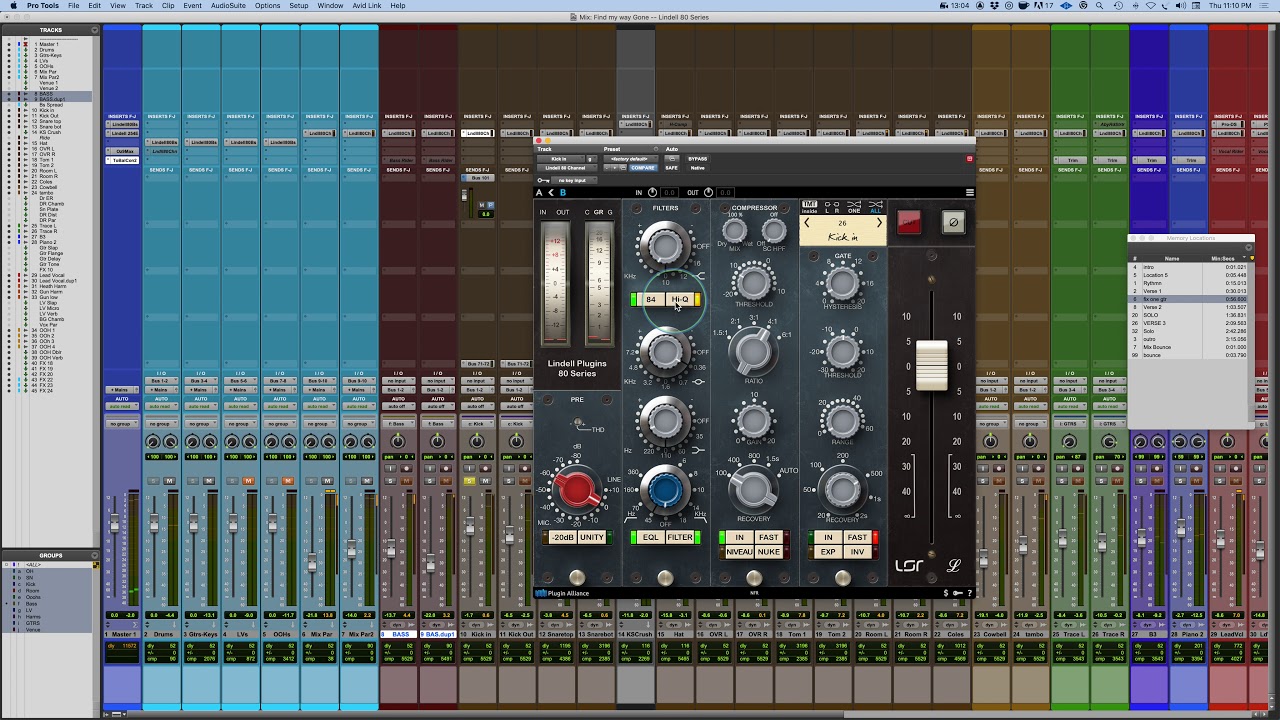
Task: Open the Avid Link menu
Action: (367, 6)
